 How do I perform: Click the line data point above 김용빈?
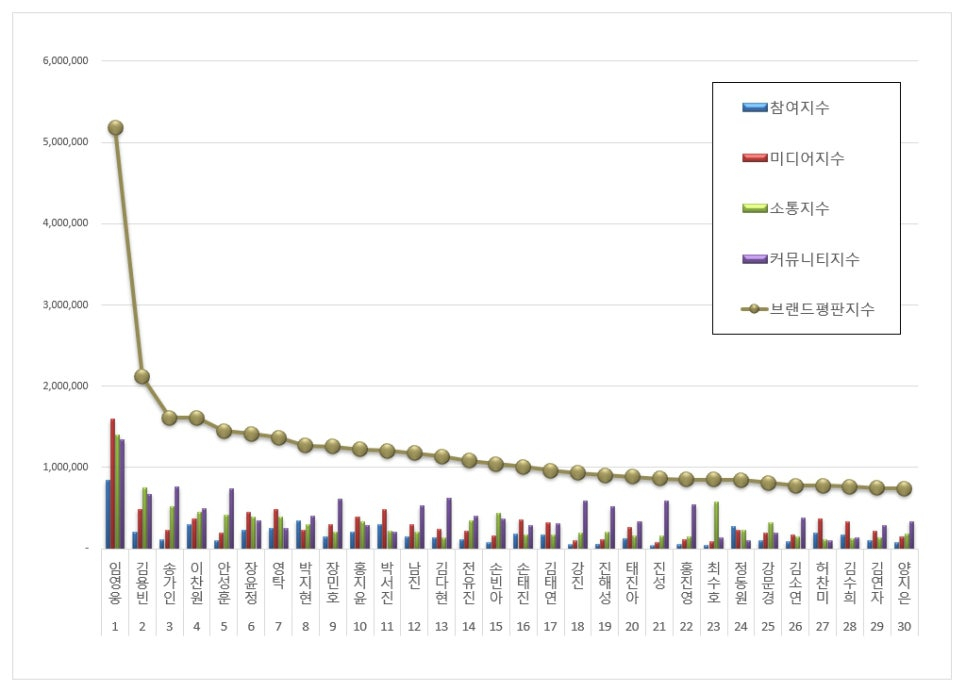142,376
